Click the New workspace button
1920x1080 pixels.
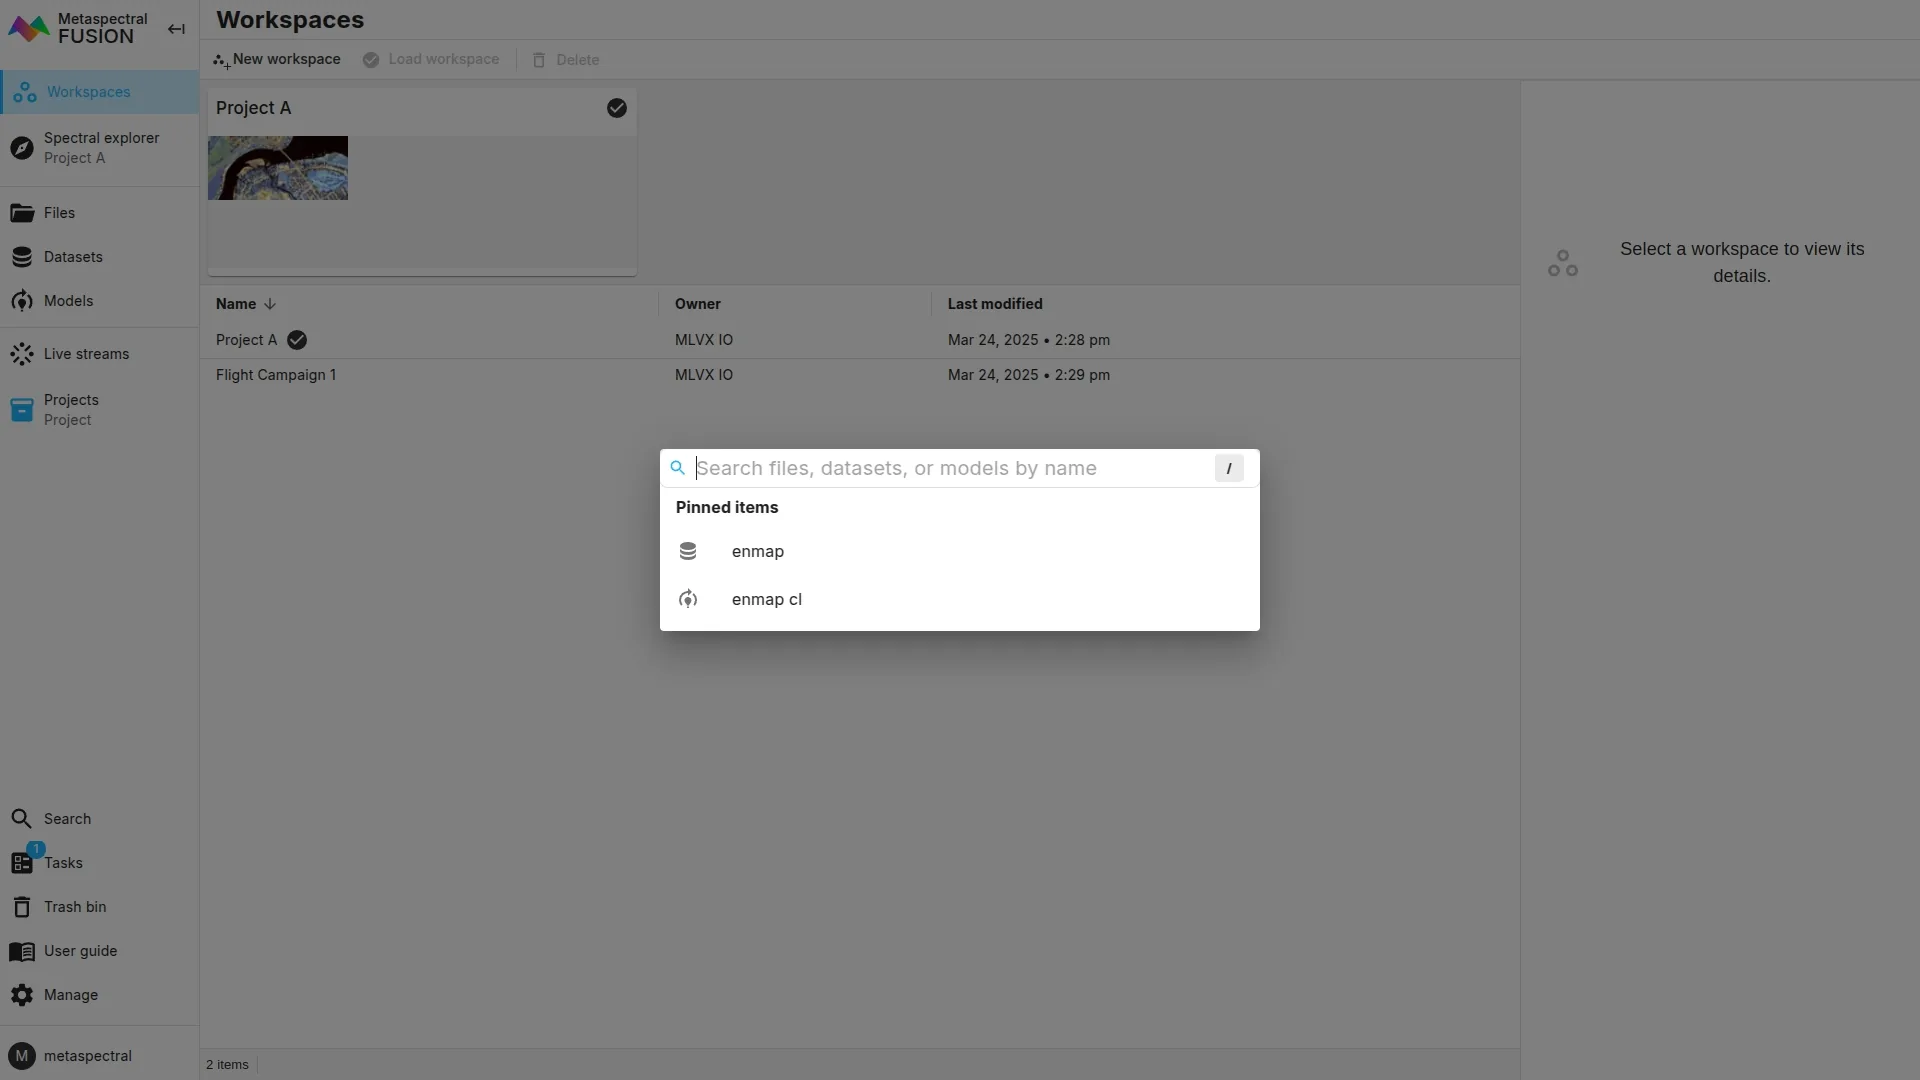[277, 60]
